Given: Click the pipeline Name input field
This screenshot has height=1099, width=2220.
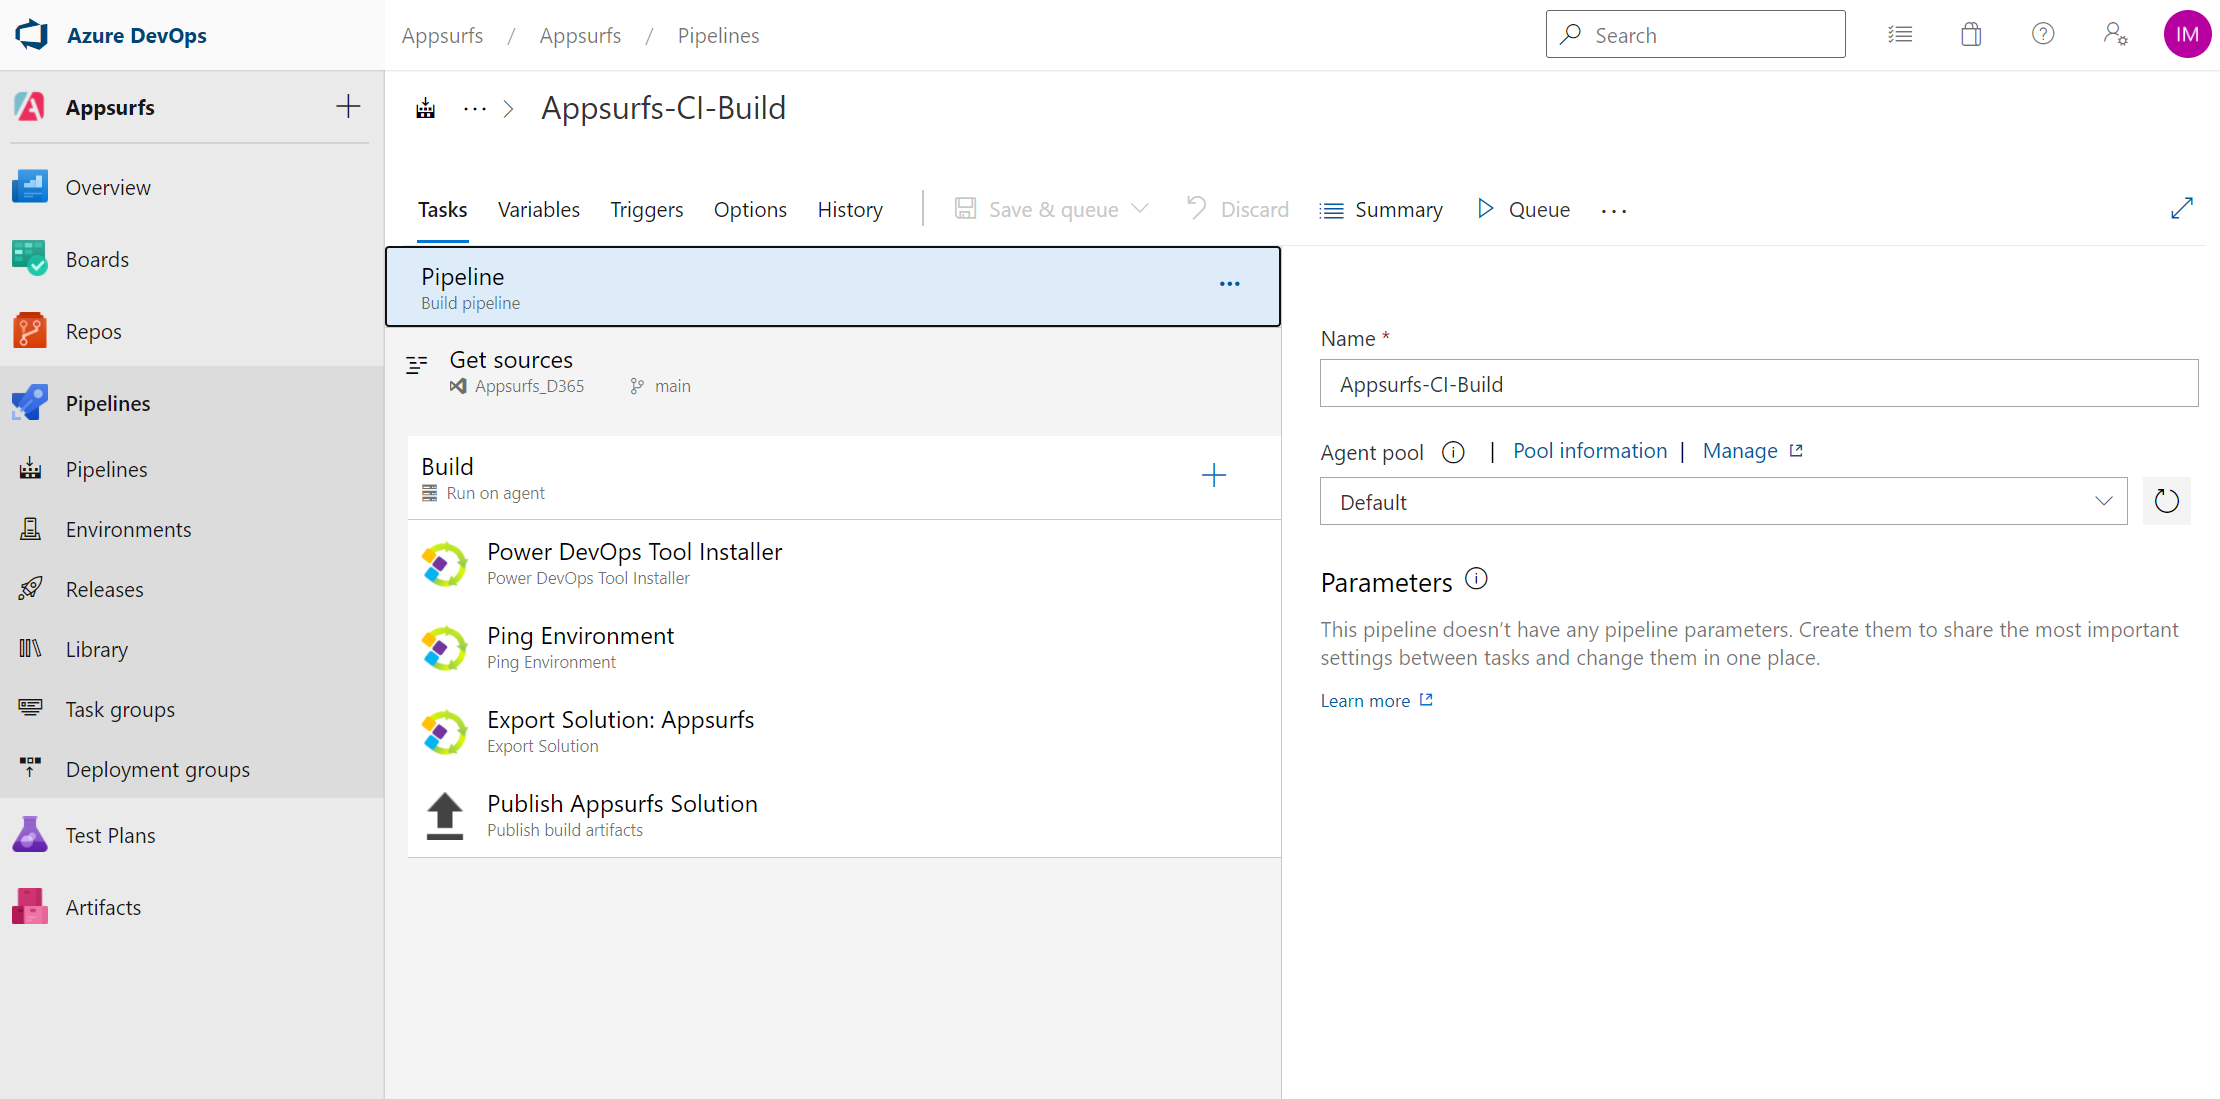Looking at the screenshot, I should tap(1759, 384).
